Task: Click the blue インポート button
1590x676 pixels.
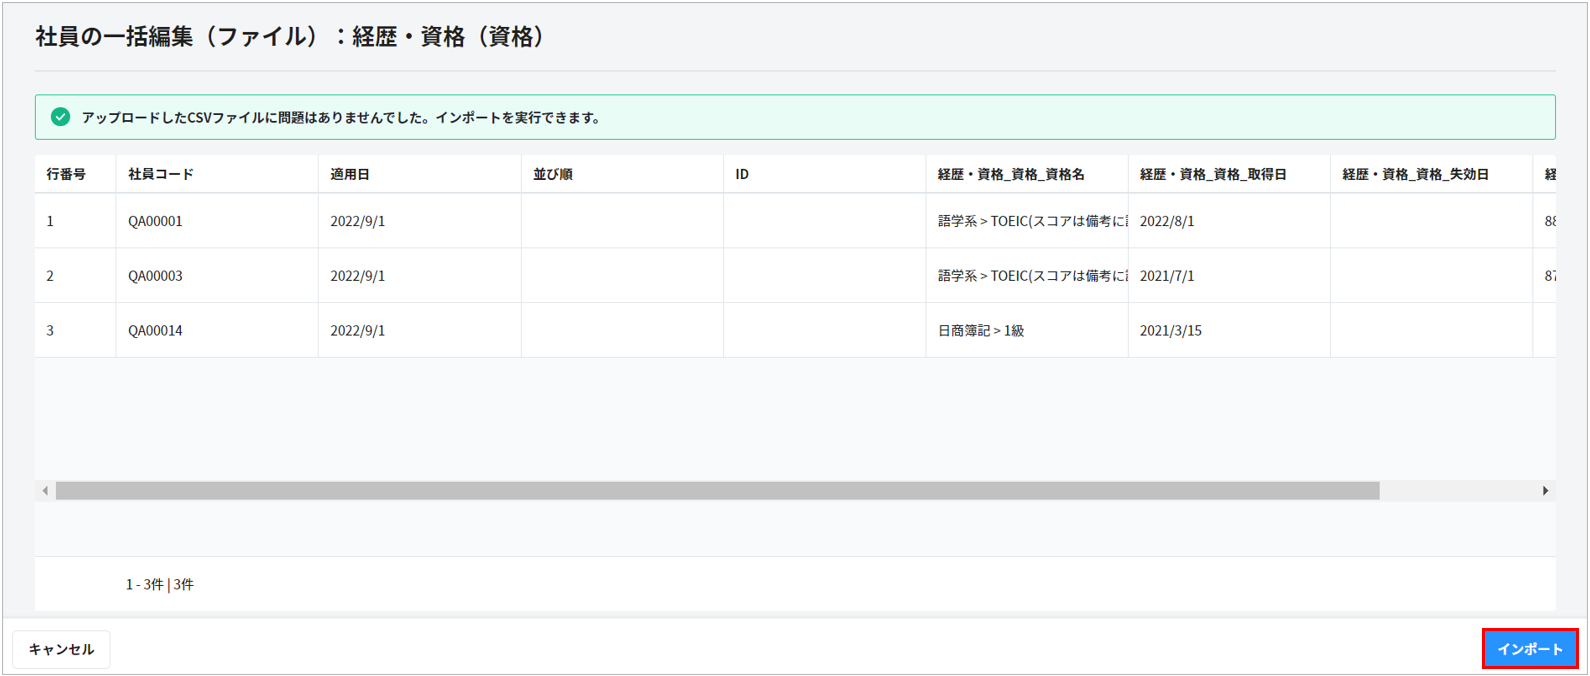Action: pyautogui.click(x=1529, y=649)
